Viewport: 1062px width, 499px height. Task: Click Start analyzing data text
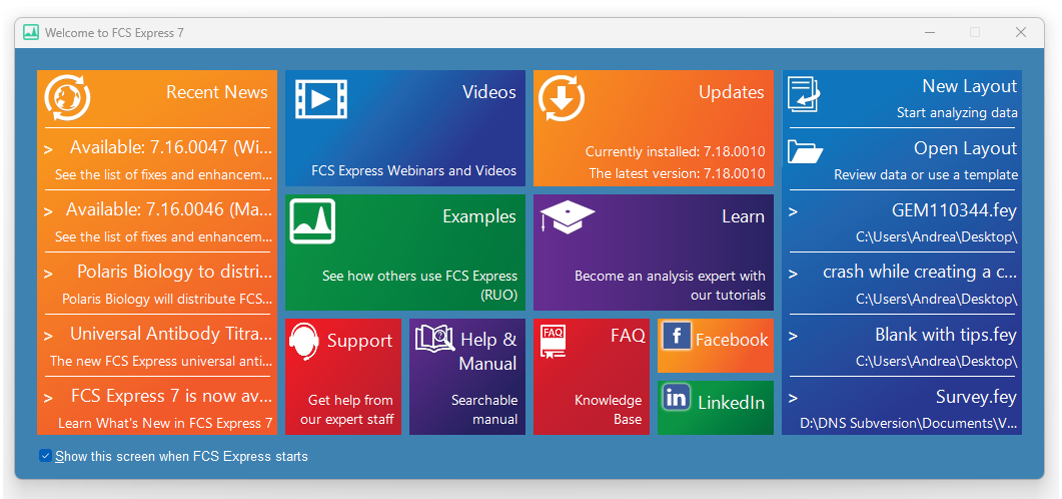[956, 113]
